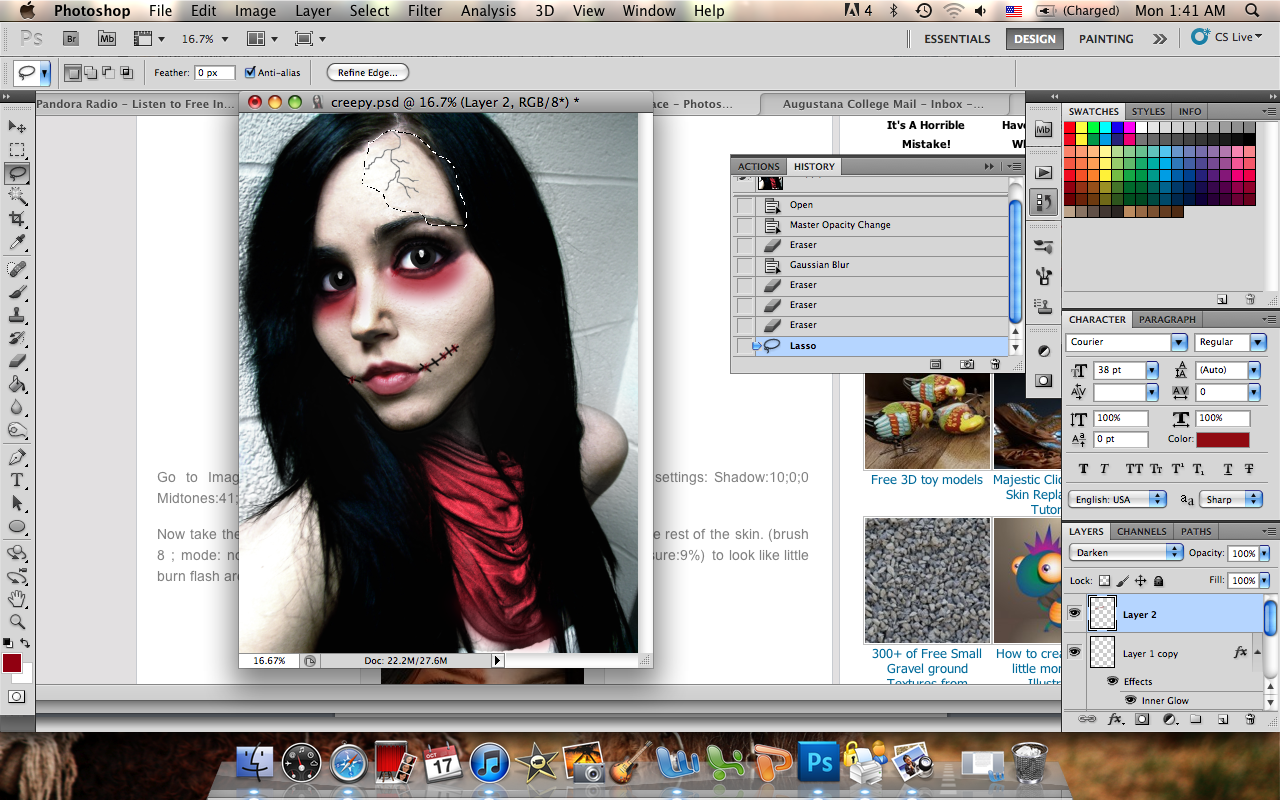Select the Move tool
The height and width of the screenshot is (800, 1280).
pos(17,127)
